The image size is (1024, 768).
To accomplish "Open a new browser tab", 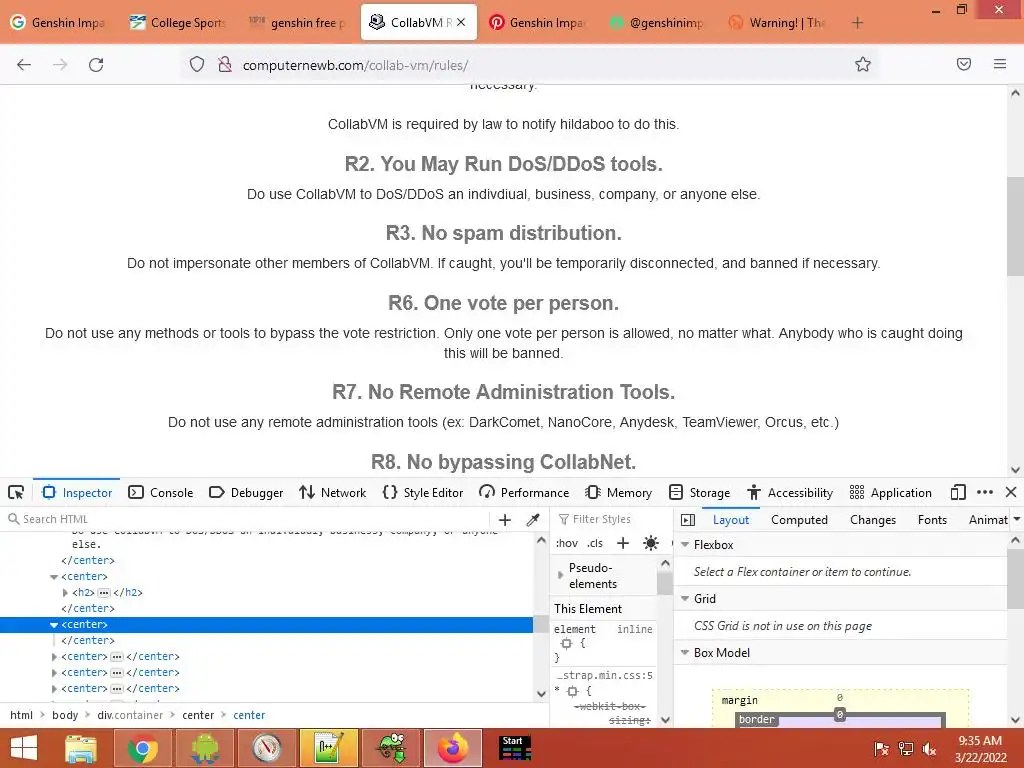I will click(857, 23).
